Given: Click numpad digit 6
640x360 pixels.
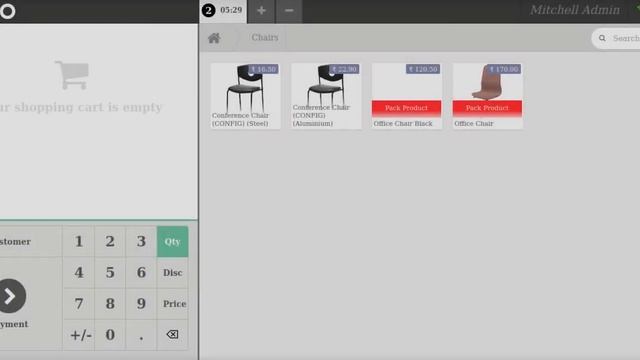Looking at the screenshot, I should tap(141, 273).
